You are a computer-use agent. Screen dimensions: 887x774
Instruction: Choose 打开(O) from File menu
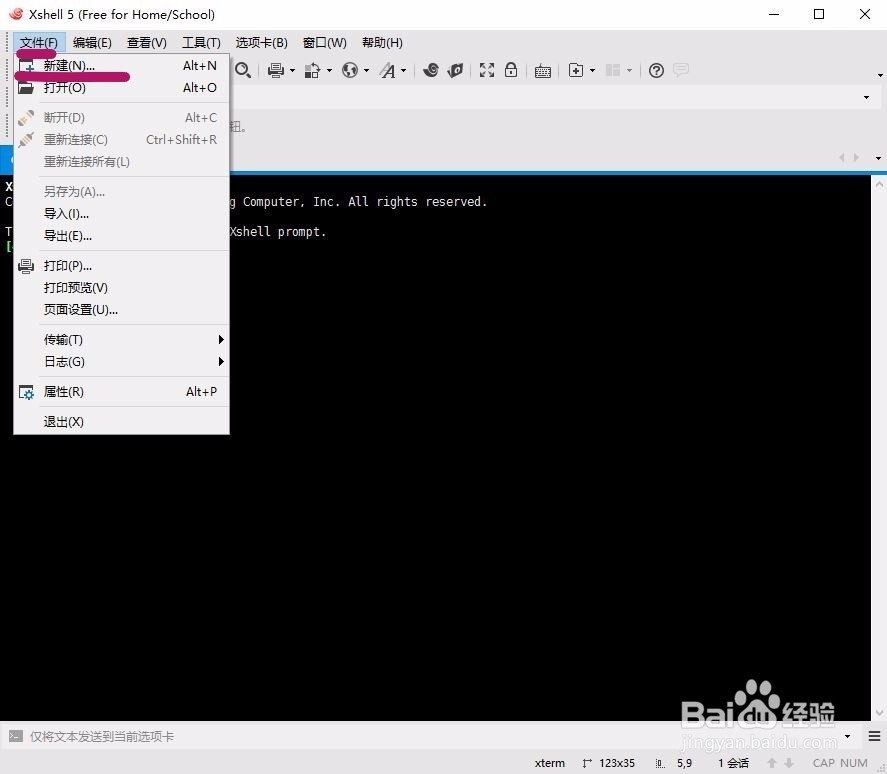pyautogui.click(x=121, y=88)
